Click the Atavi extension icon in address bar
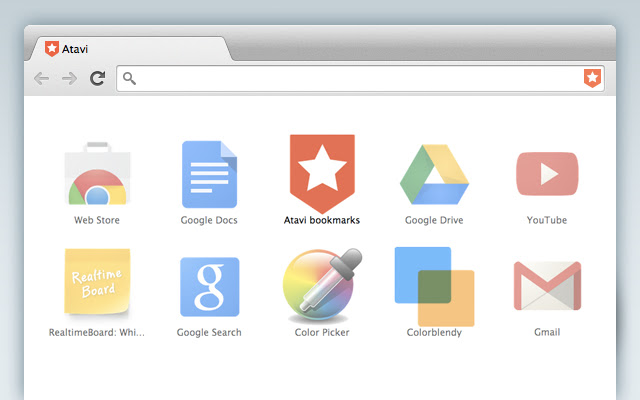The height and width of the screenshot is (400, 640). (592, 78)
